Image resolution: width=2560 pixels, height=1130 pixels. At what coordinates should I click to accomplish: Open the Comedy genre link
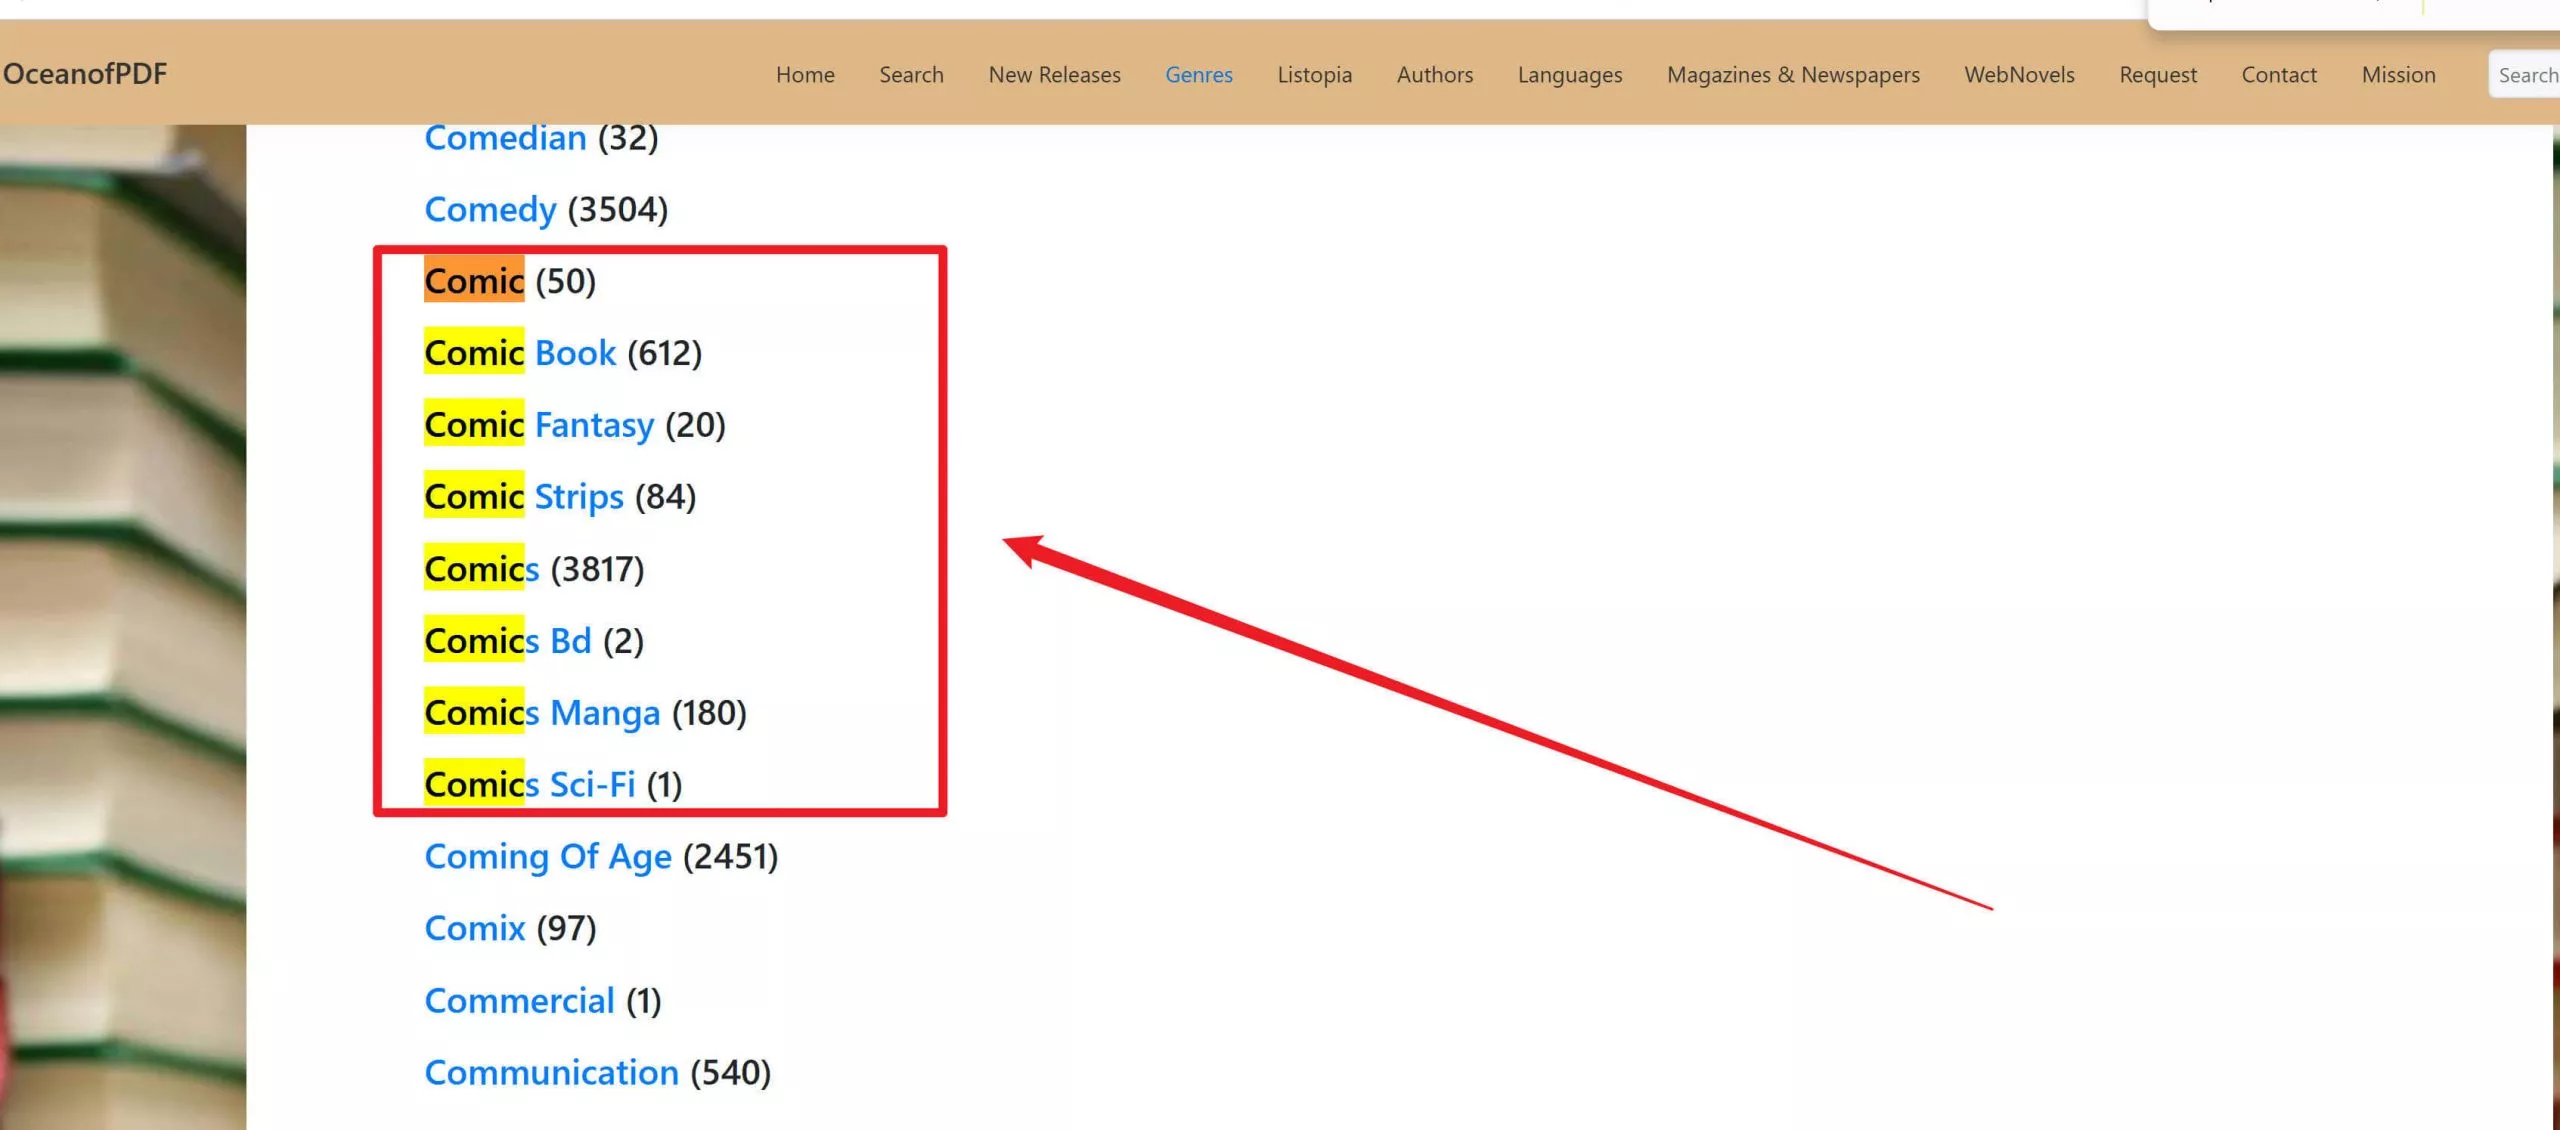tap(490, 210)
